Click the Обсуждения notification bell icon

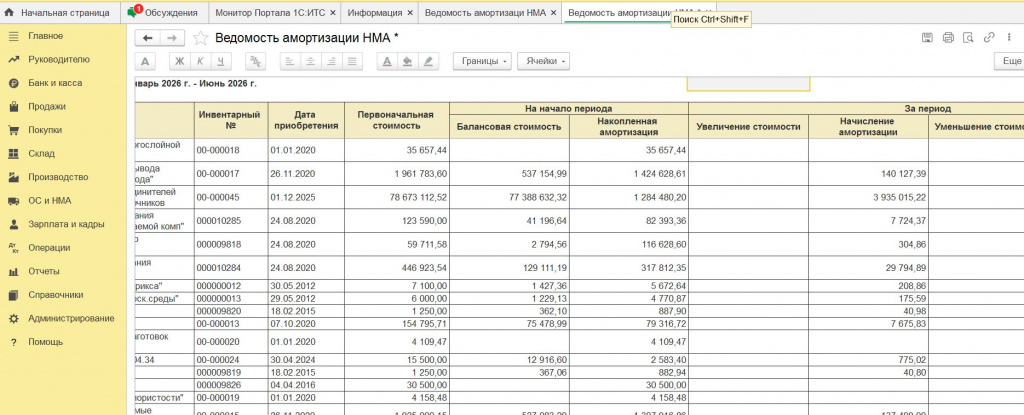pos(133,12)
